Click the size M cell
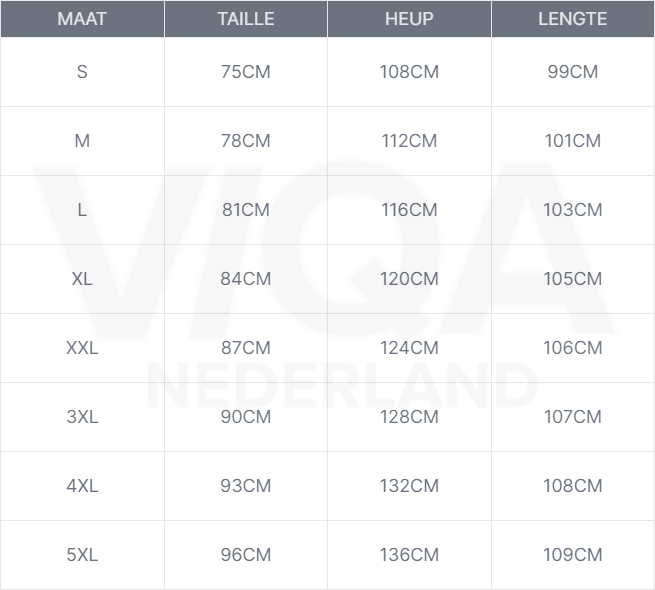 coord(82,141)
